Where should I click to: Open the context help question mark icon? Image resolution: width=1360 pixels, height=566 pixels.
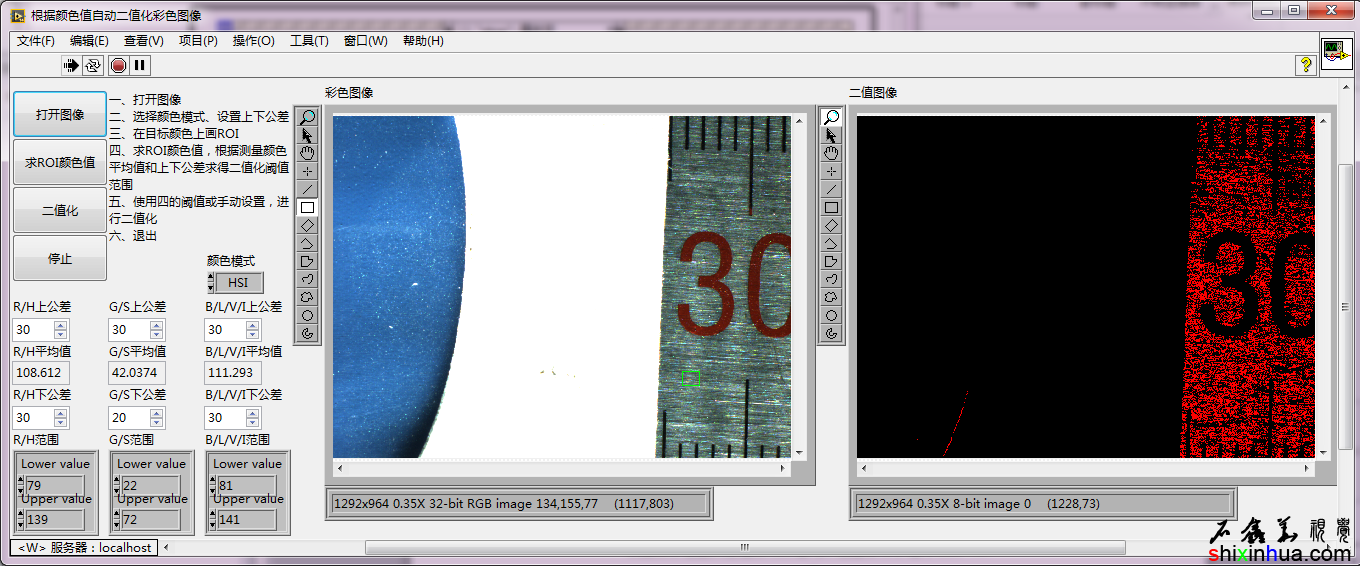tap(1305, 65)
